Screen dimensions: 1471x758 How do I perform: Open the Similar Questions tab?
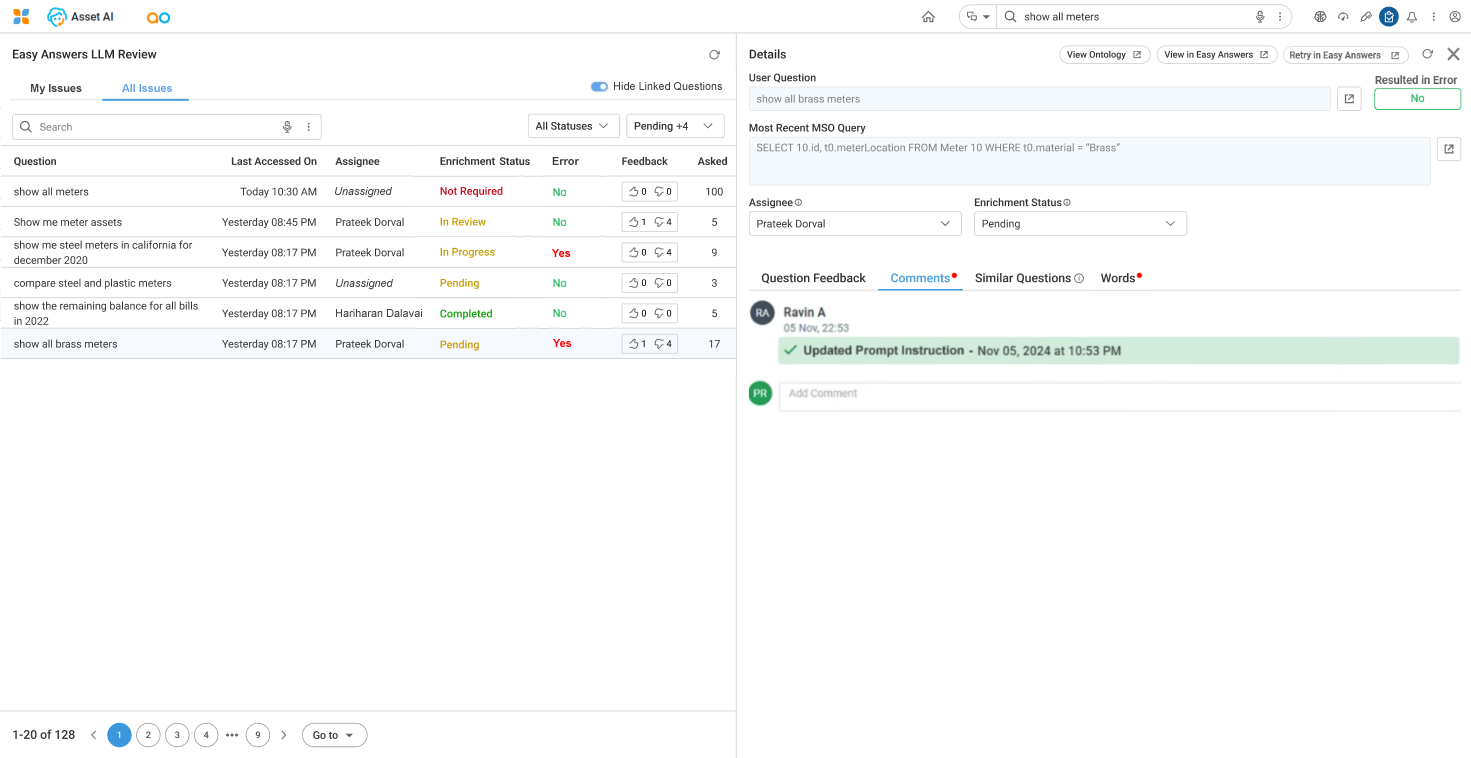click(x=1022, y=278)
